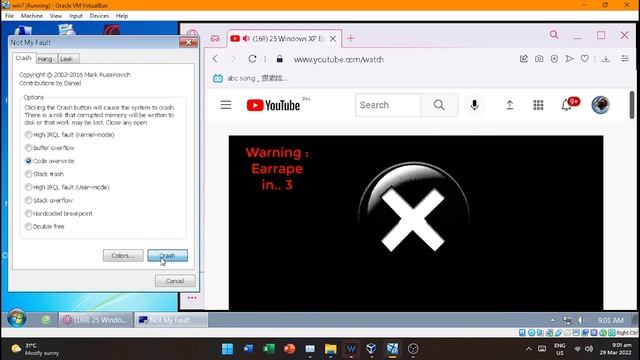Open the weather widget showing 31°C
The height and width of the screenshot is (360, 640).
coord(35,349)
